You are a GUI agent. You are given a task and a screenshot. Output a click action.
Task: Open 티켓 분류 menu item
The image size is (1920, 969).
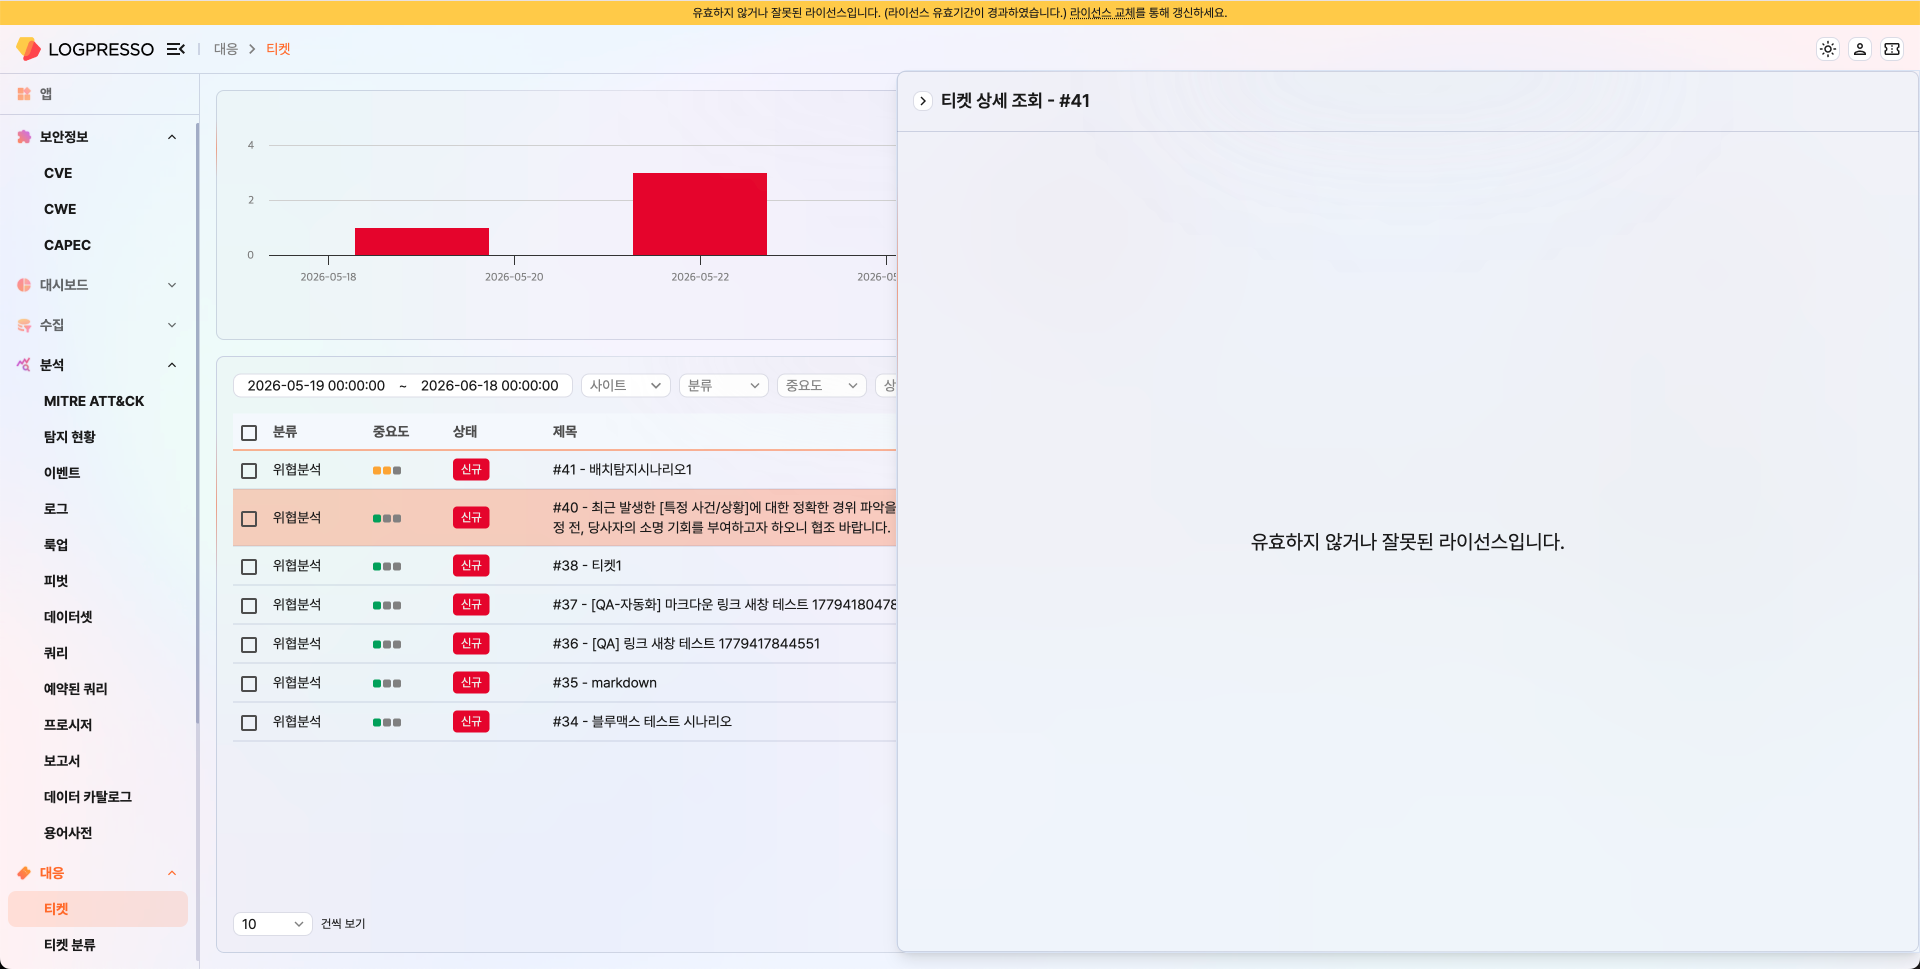(x=70, y=945)
